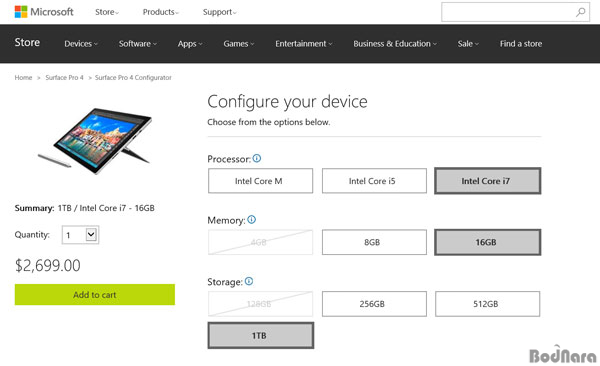Go to Find a store
The image size is (600, 366).
(x=521, y=44)
